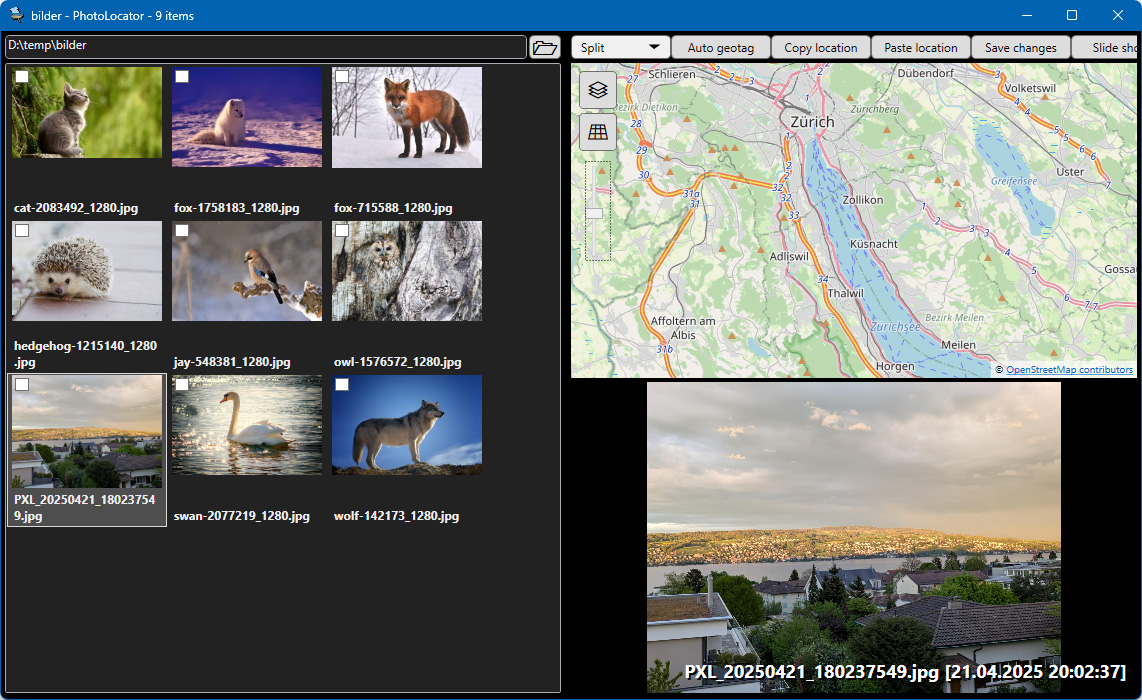
Task: Select the jay bird thumbnail
Action: (247, 271)
